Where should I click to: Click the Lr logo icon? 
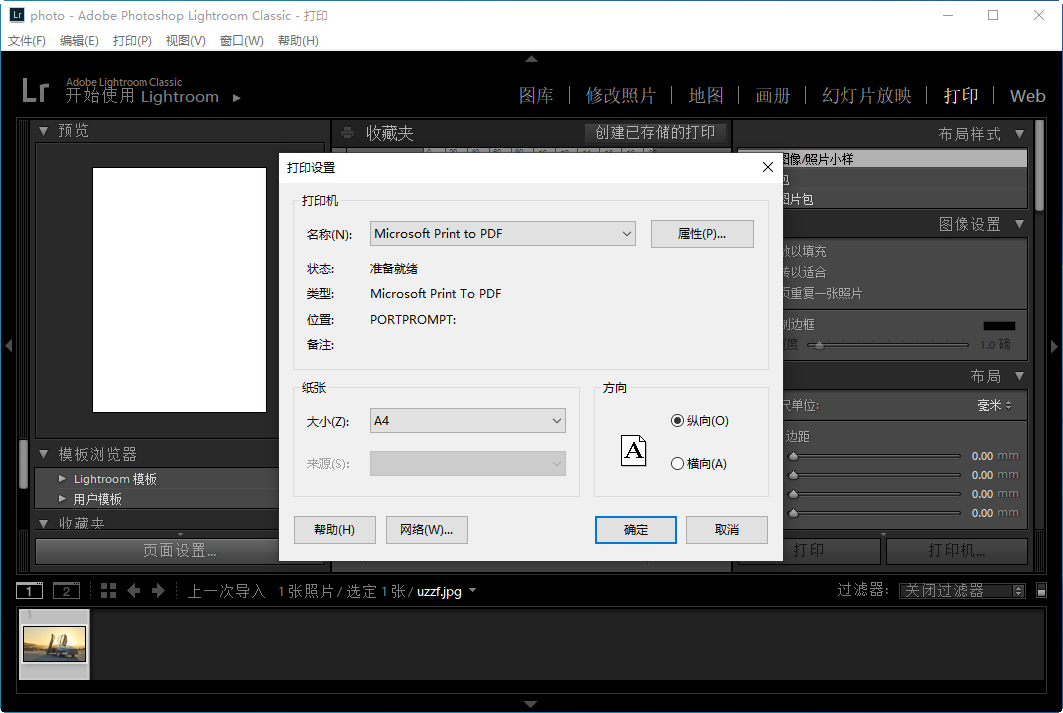click(35, 91)
